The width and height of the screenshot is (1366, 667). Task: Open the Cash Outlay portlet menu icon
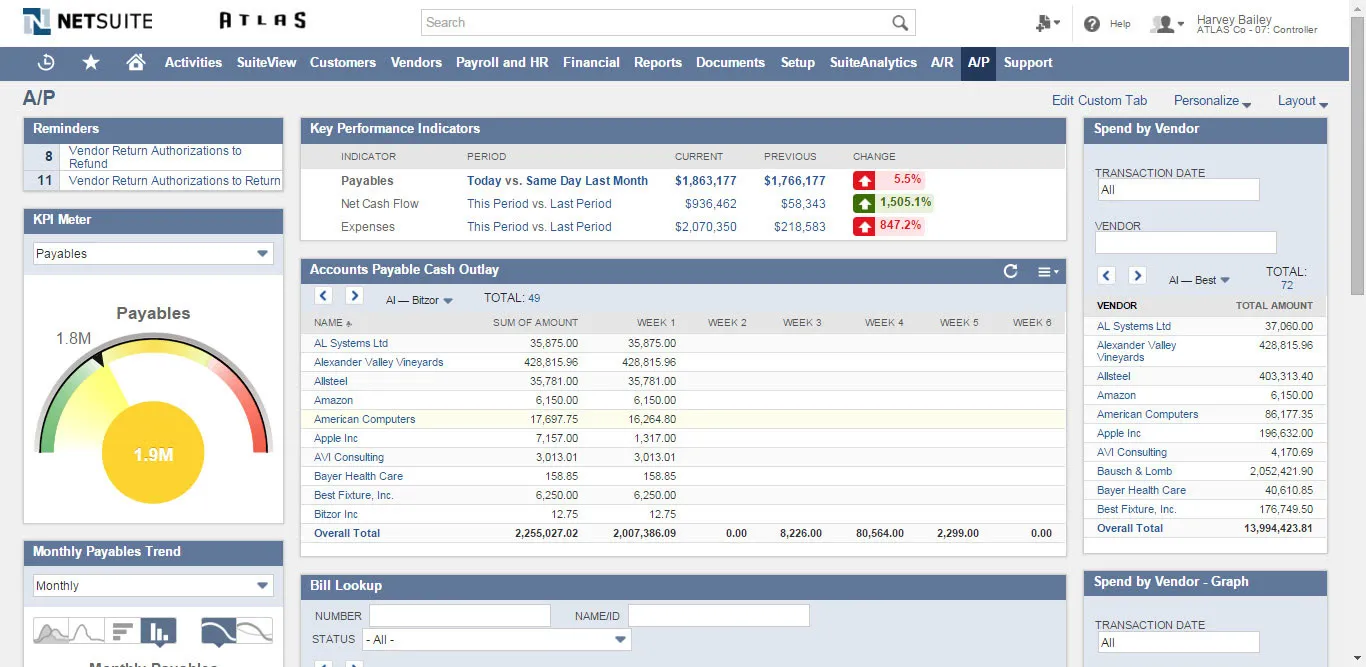coord(1044,271)
